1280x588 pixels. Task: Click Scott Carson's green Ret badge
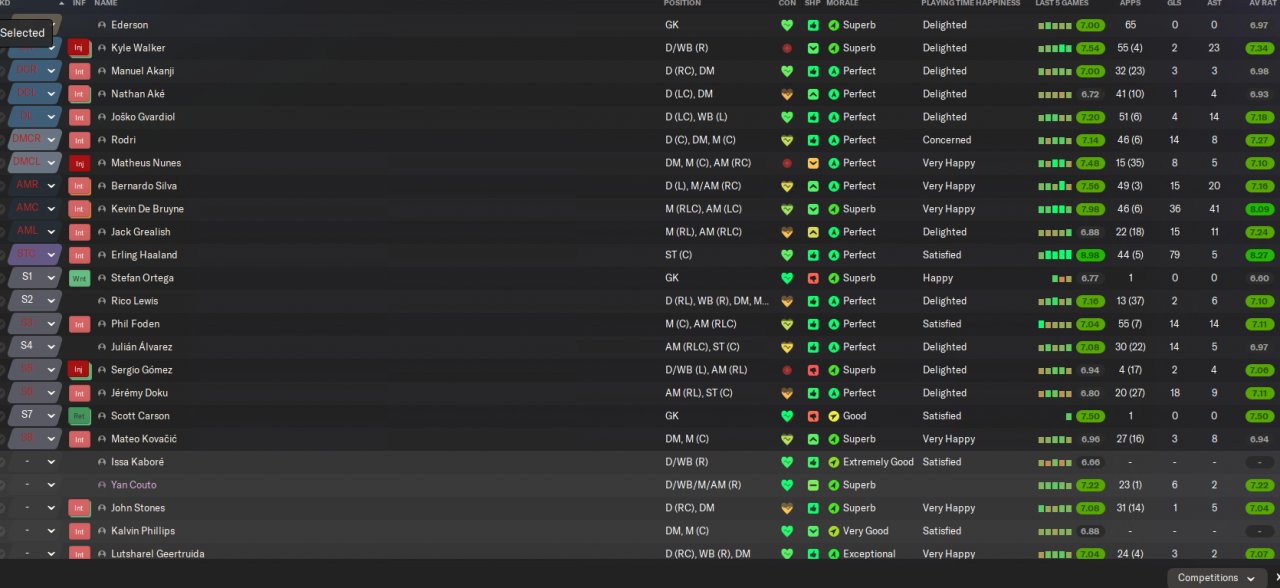coord(79,416)
